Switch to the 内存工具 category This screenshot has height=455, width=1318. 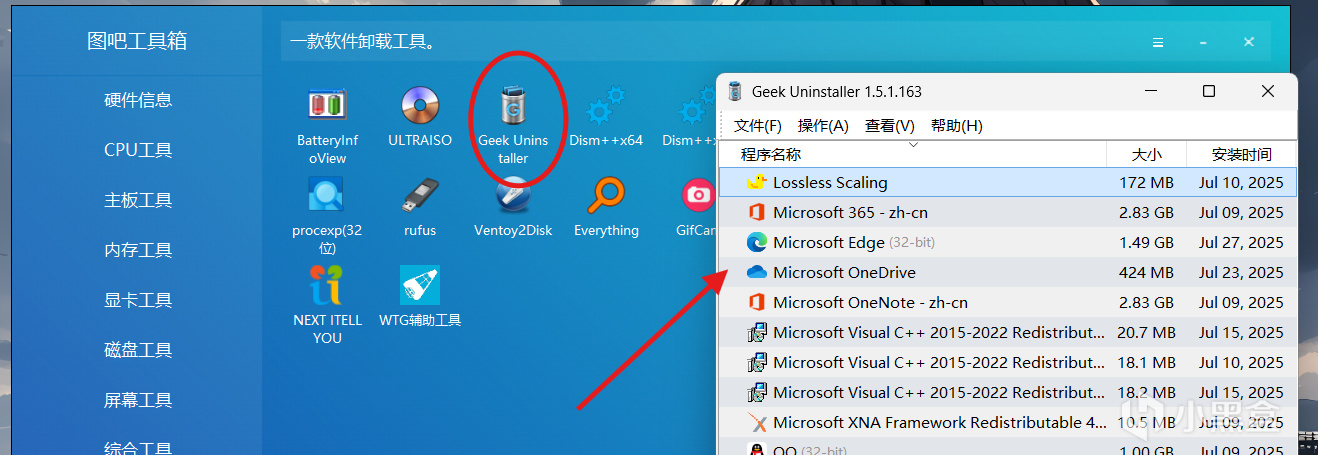pyautogui.click(x=138, y=250)
